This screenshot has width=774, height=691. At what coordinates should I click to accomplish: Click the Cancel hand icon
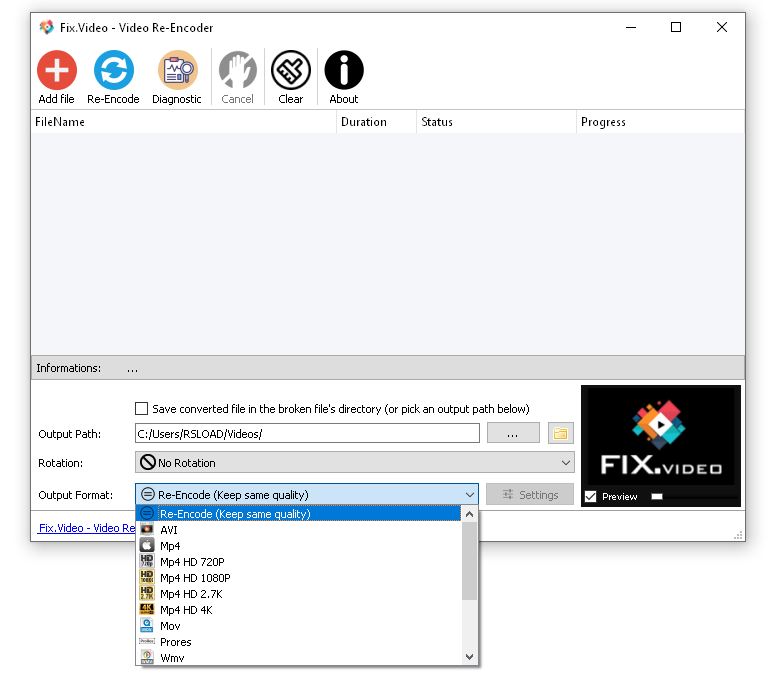click(x=237, y=70)
